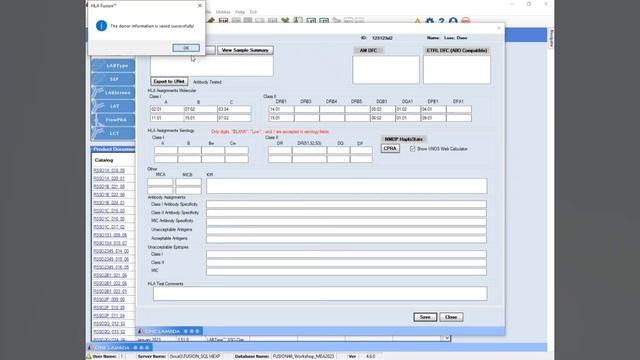Viewport: 640px width, 360px height.
Task: Open the dropdown arrow in bottom table row
Action: tap(447, 338)
